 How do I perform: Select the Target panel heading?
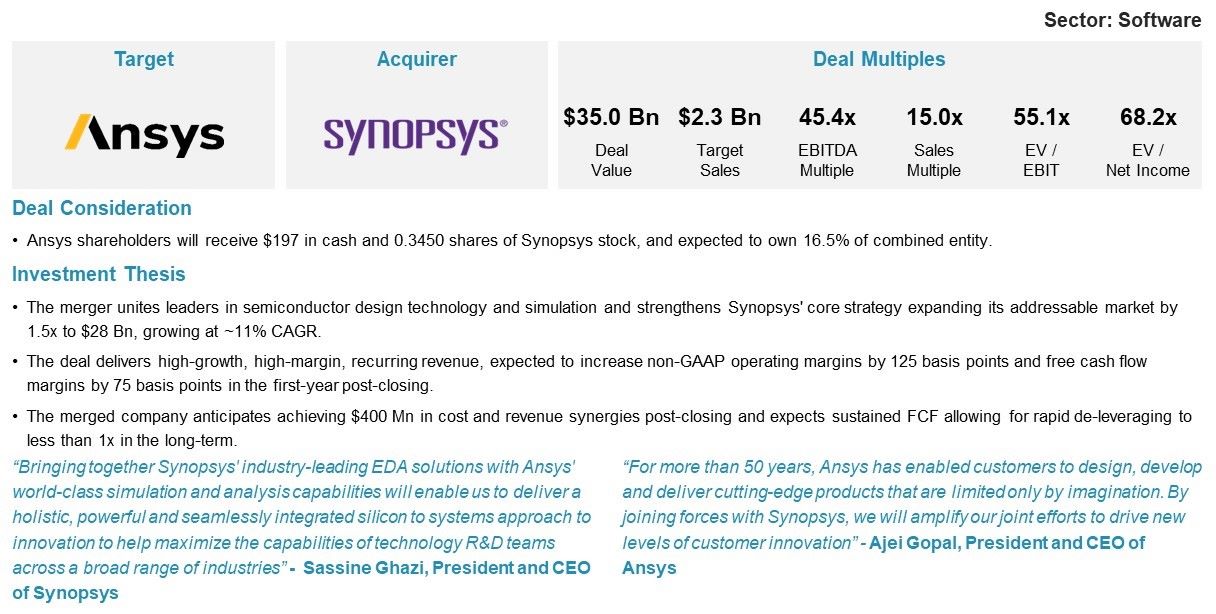[x=144, y=59]
